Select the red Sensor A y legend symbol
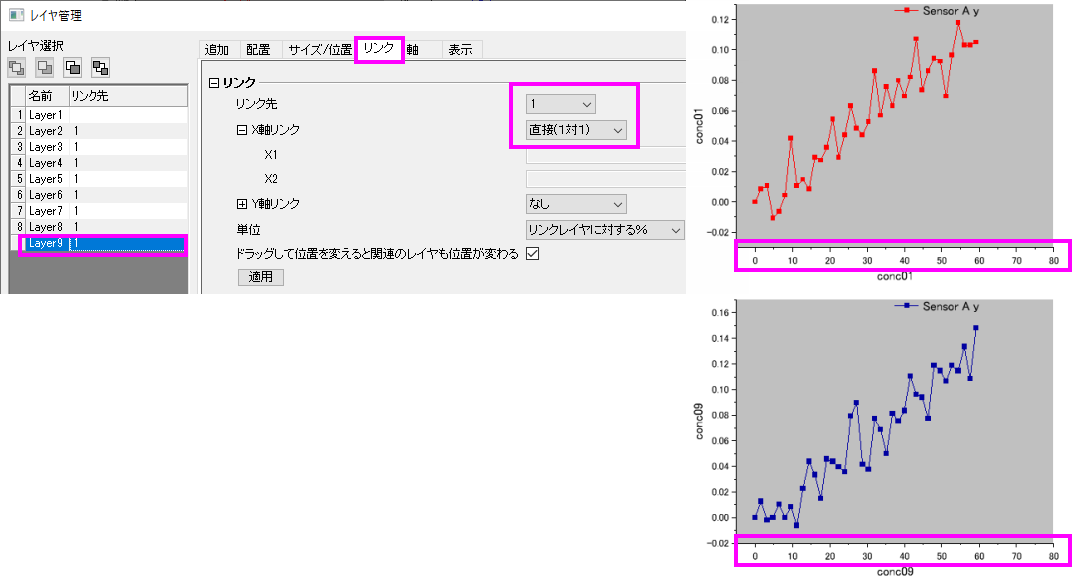 pos(907,11)
